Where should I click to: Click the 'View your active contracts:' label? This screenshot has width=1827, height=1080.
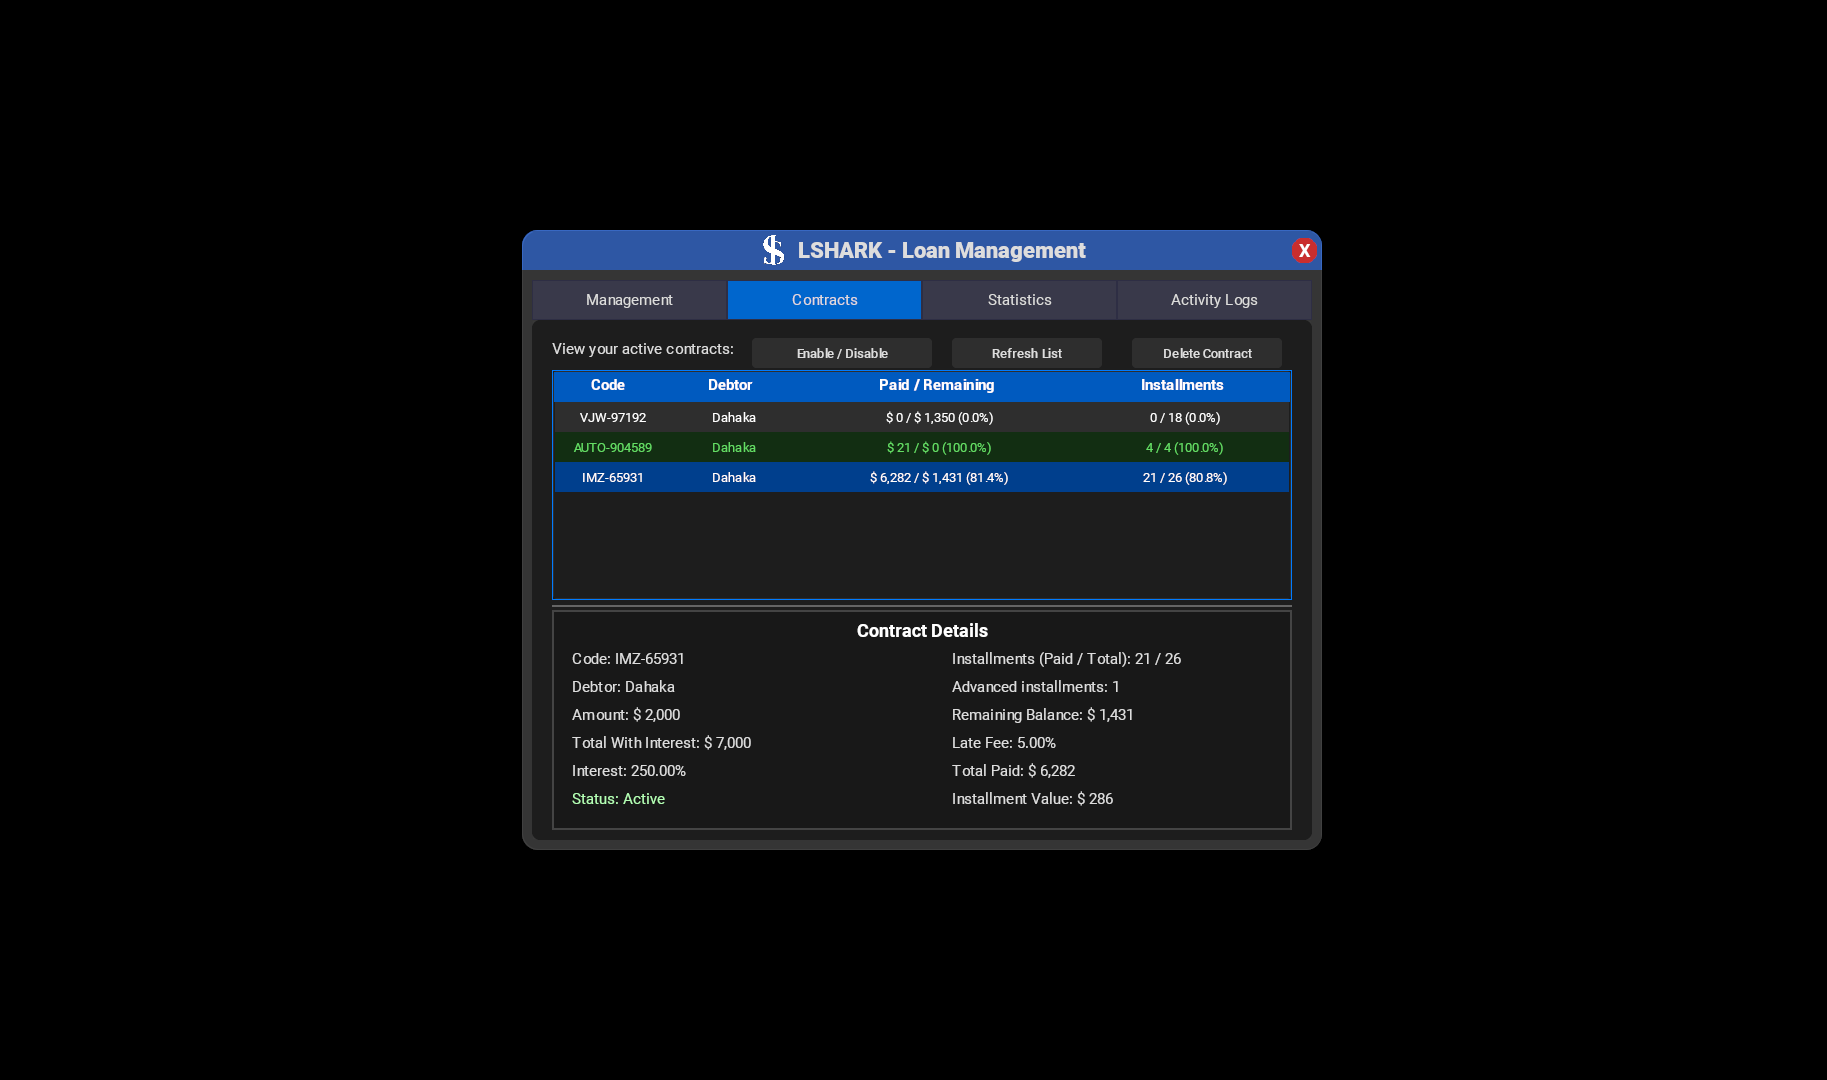pyautogui.click(x=643, y=349)
